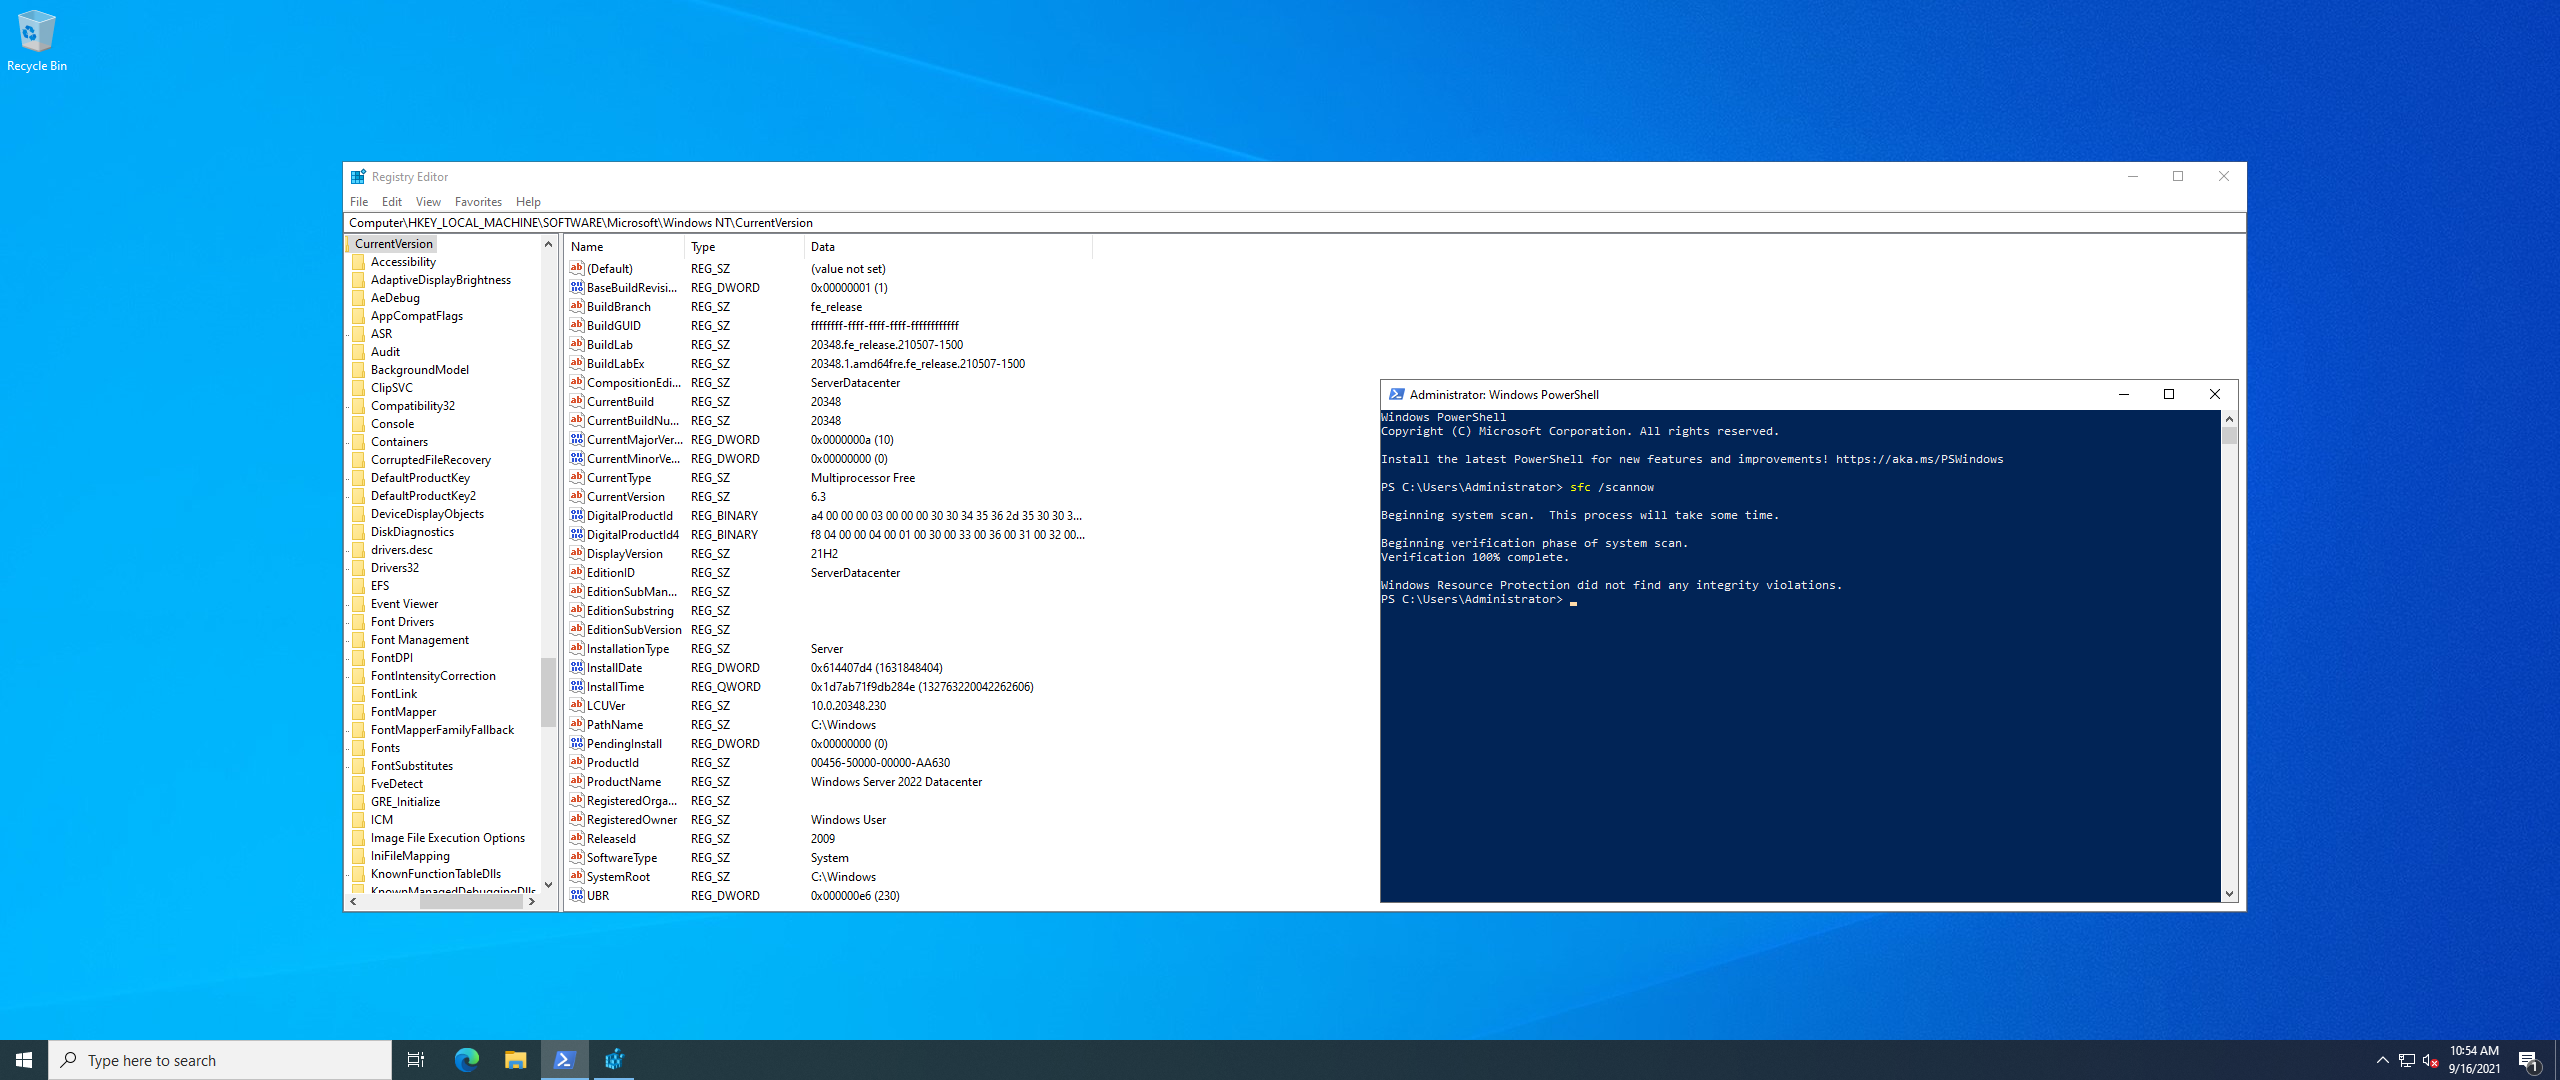
Task: Click the InstallTime QWORD value icon
Action: 577,686
